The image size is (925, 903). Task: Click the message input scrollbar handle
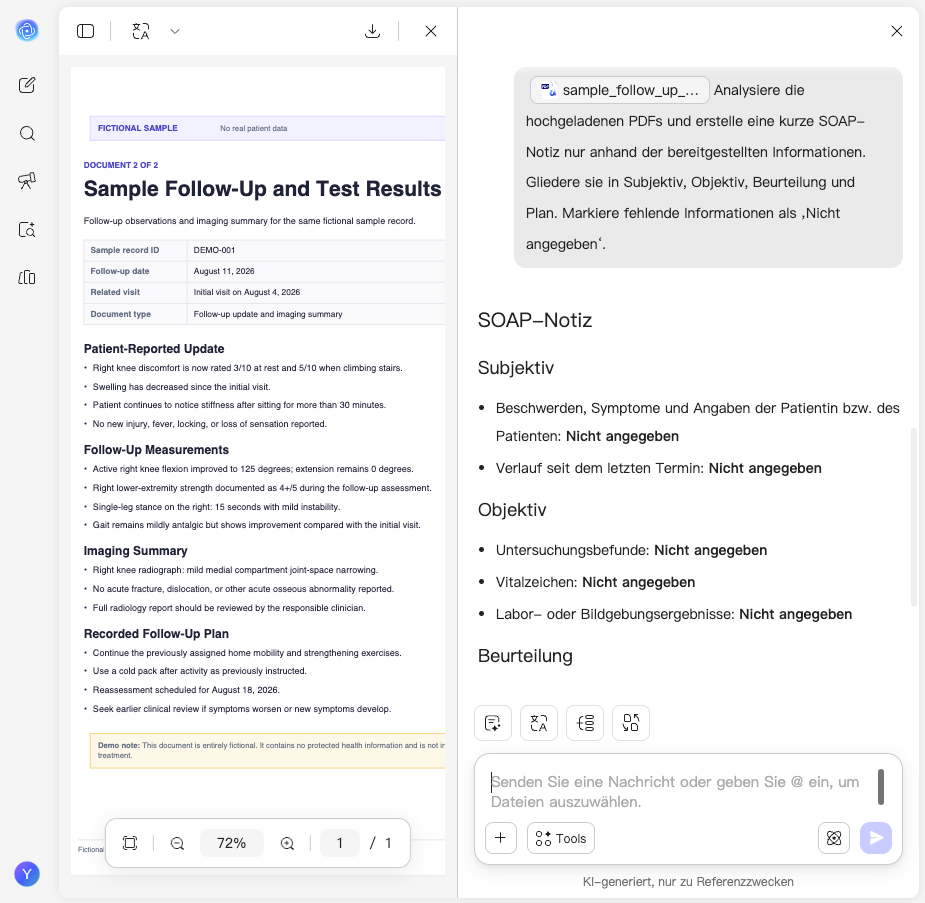[880, 787]
